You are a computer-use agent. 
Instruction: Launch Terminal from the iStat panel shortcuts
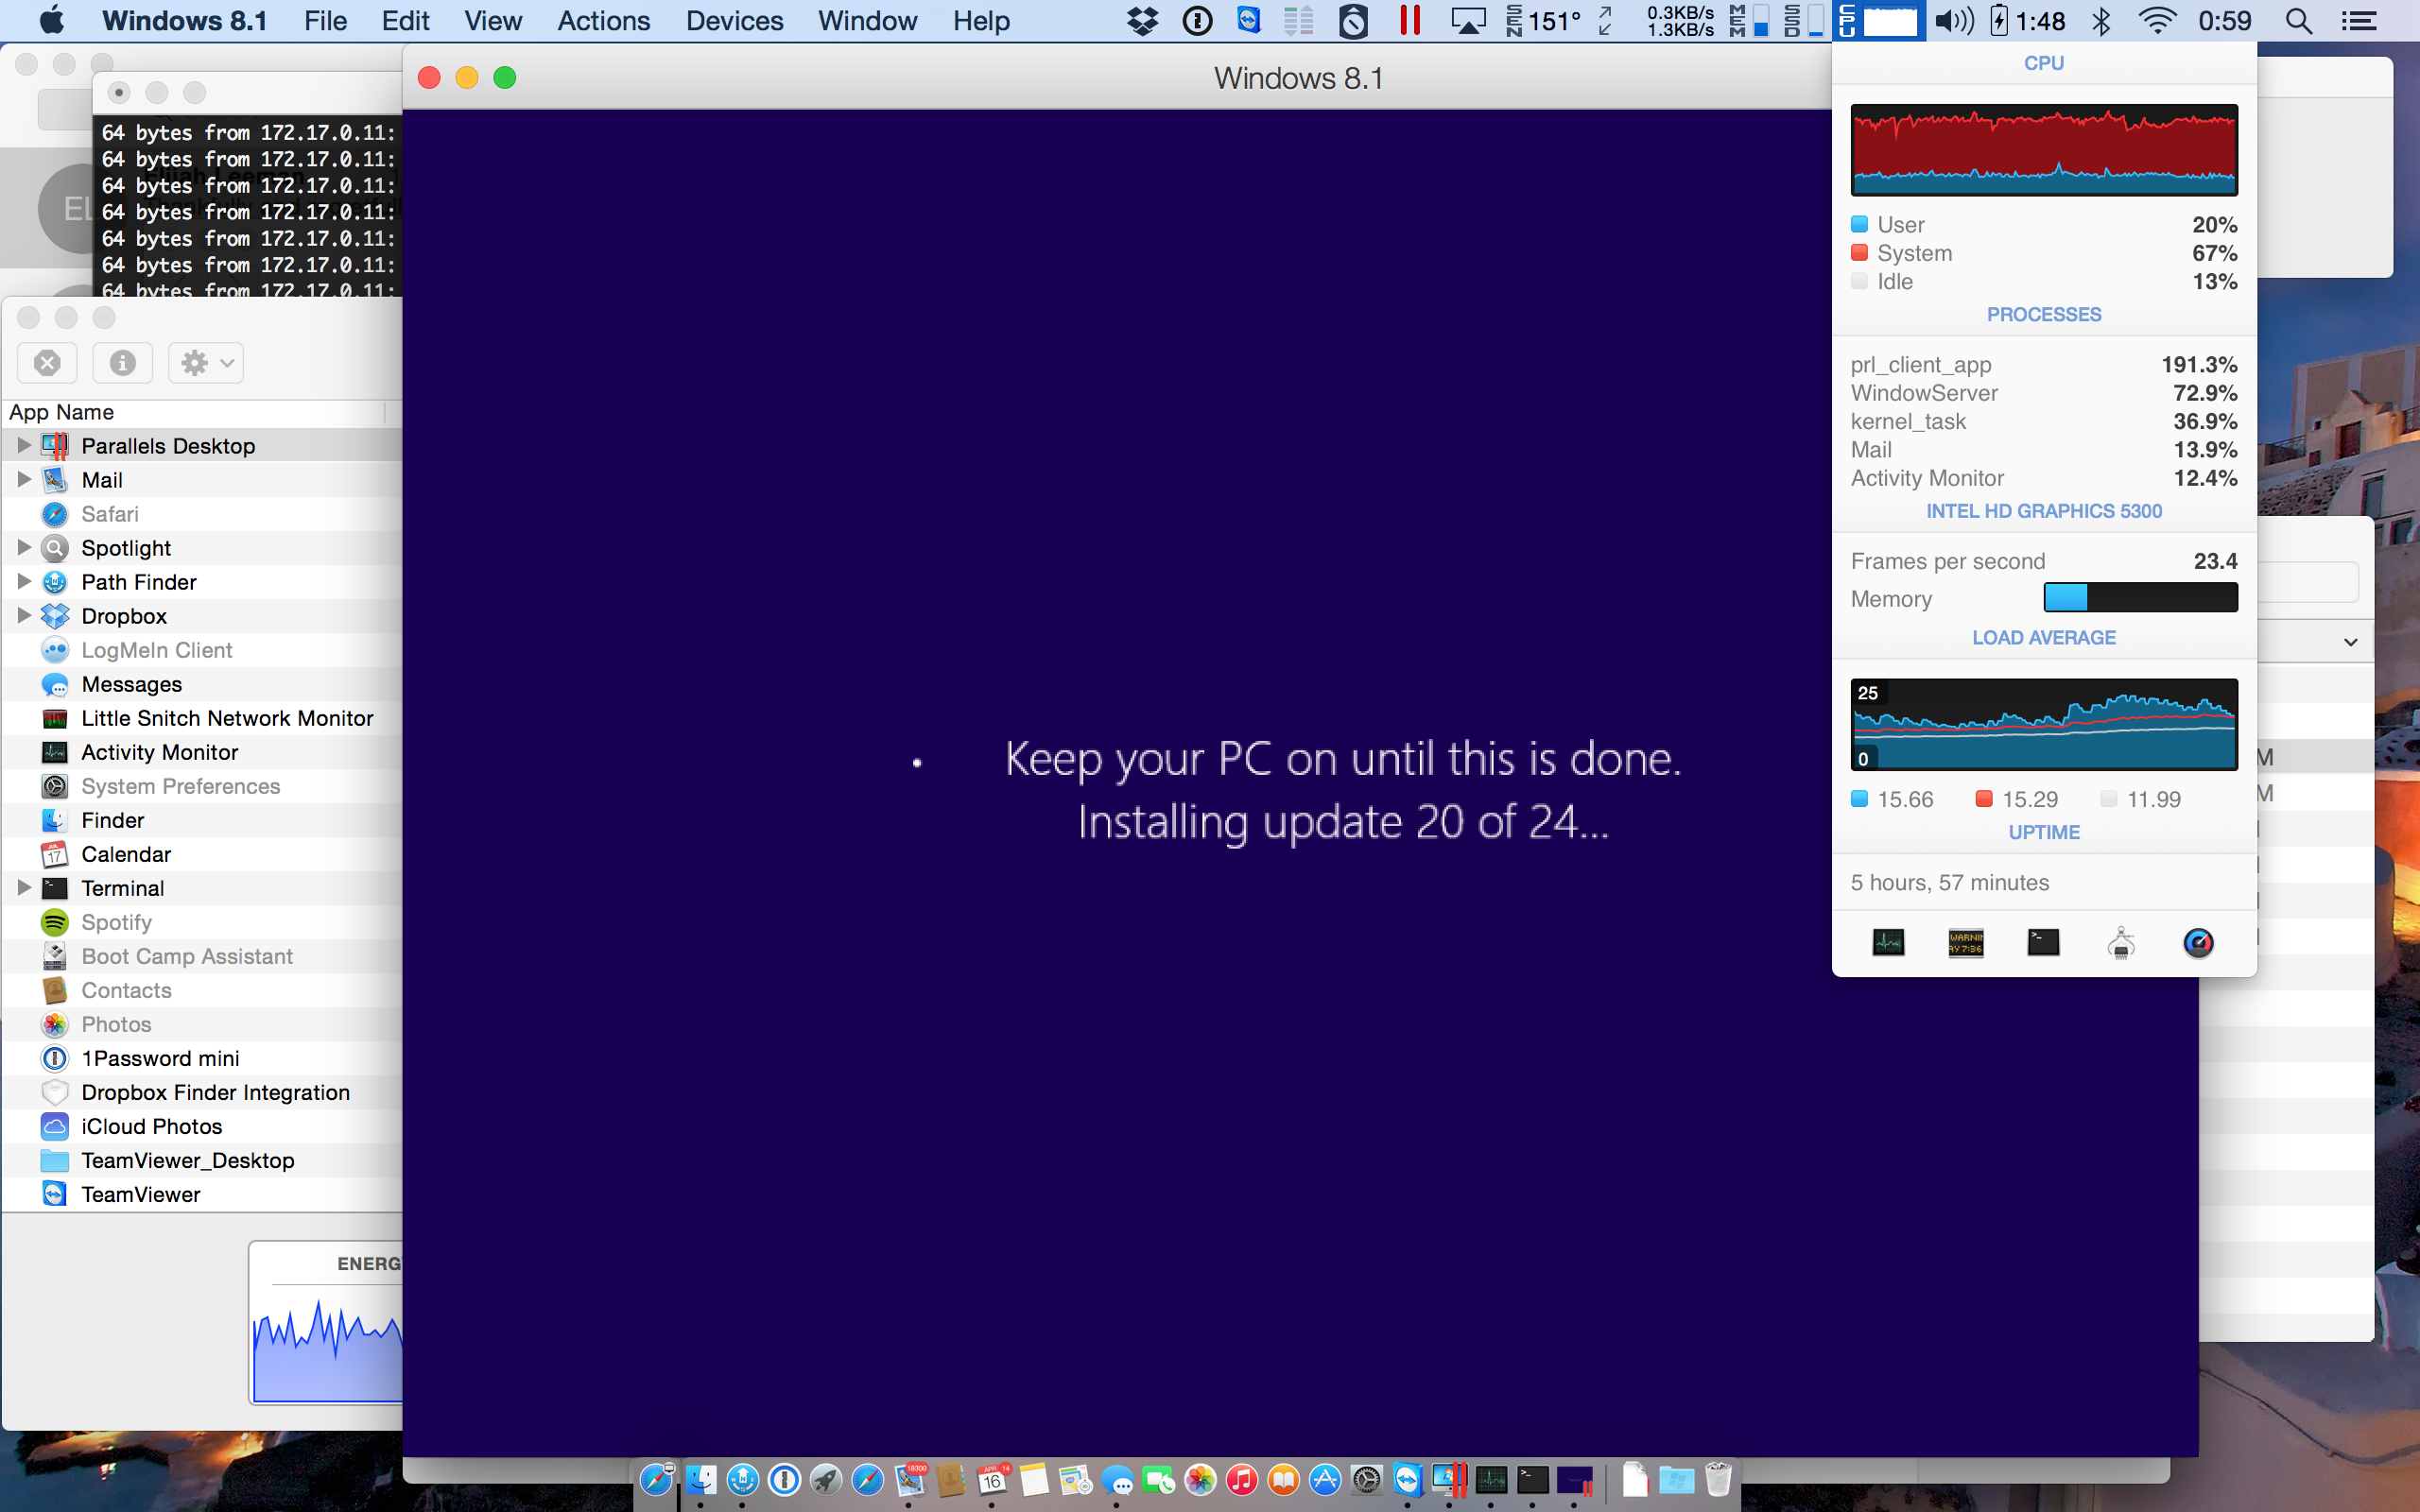pos(2043,942)
